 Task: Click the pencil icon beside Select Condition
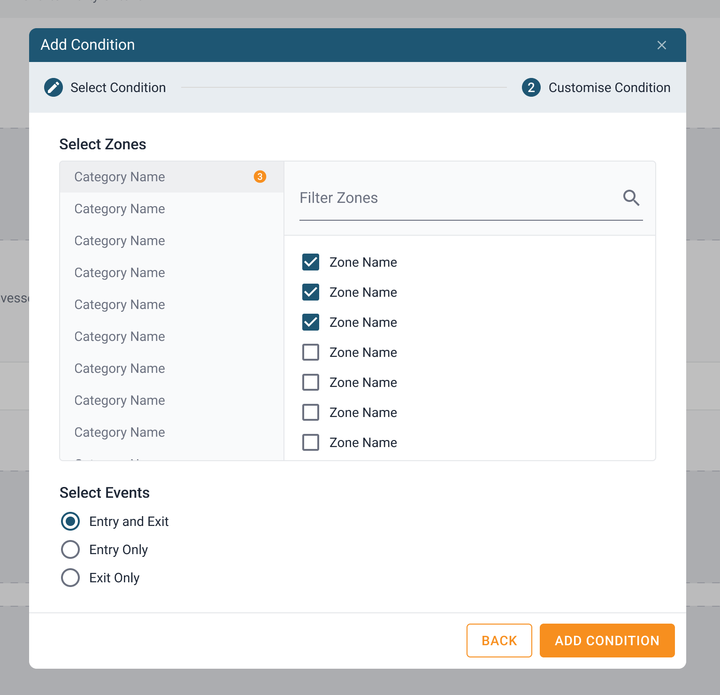click(54, 88)
